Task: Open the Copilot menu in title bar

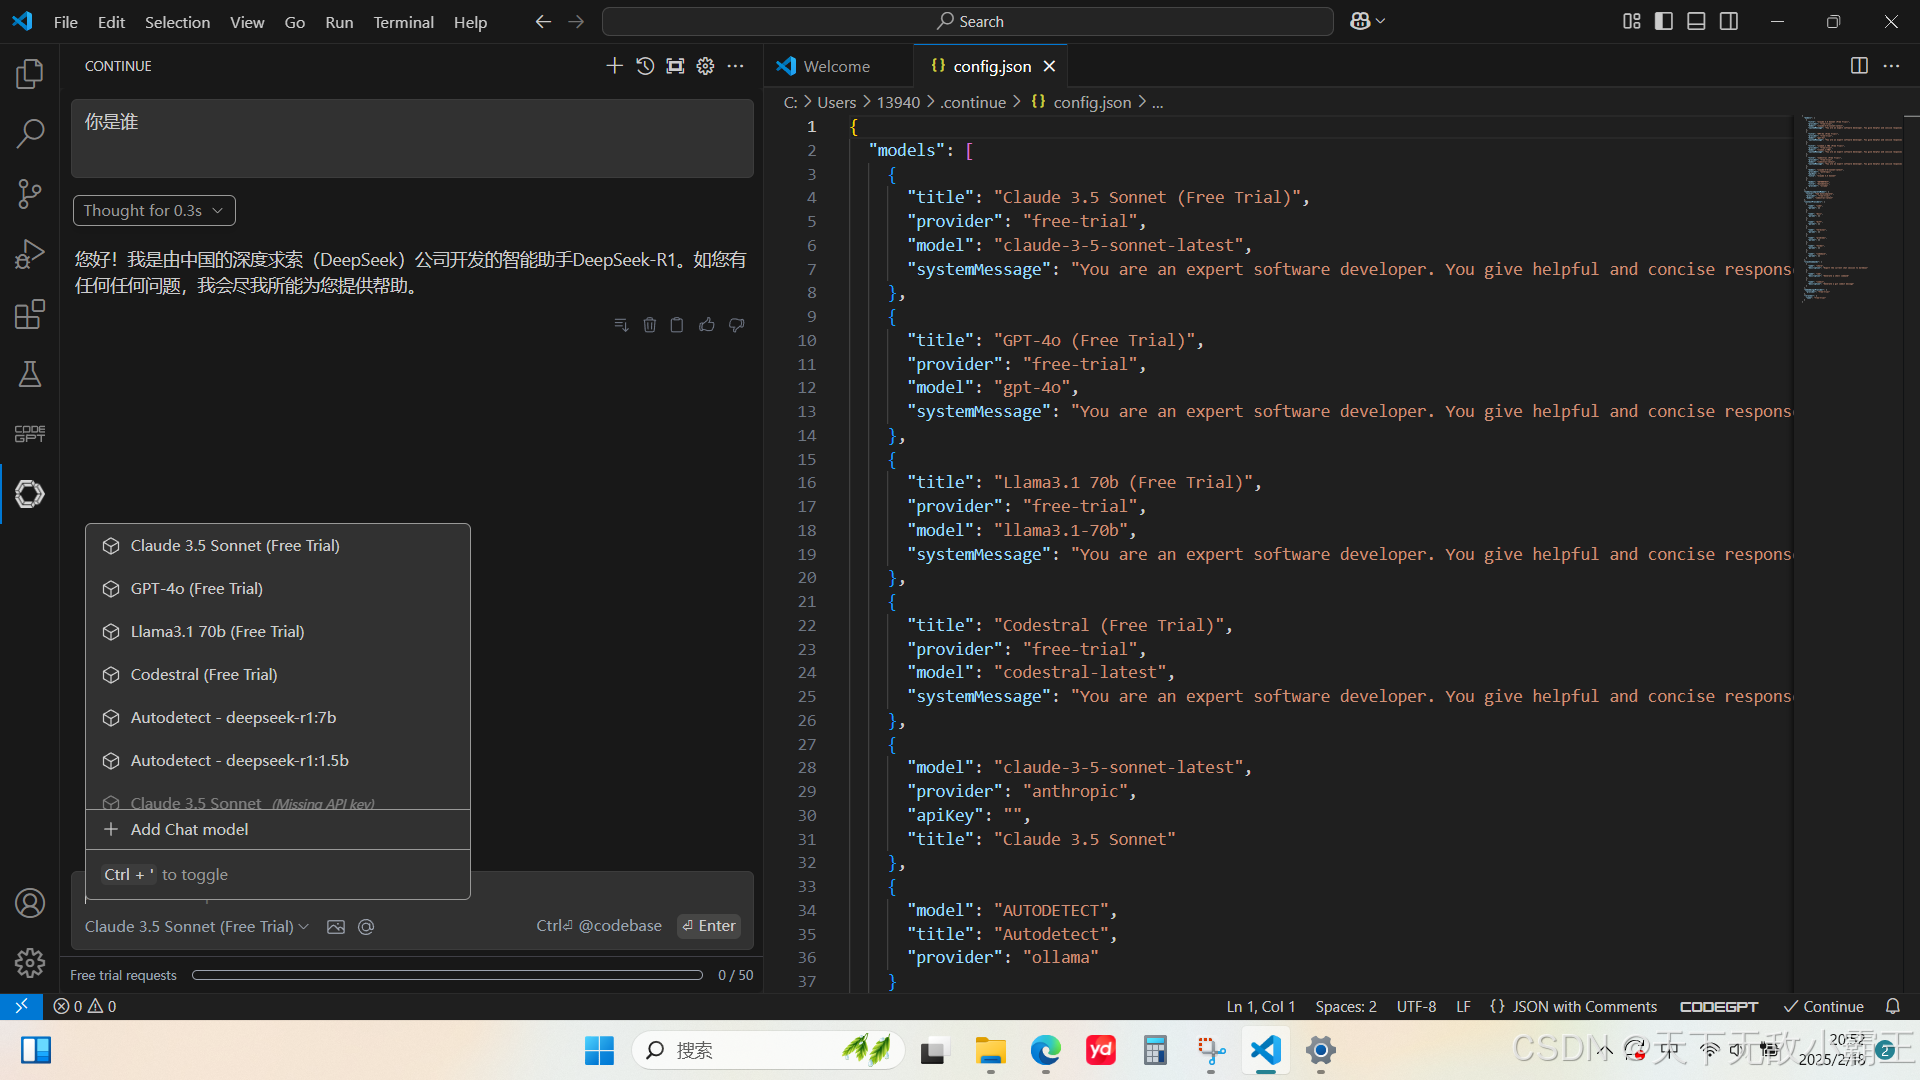Action: [1367, 21]
